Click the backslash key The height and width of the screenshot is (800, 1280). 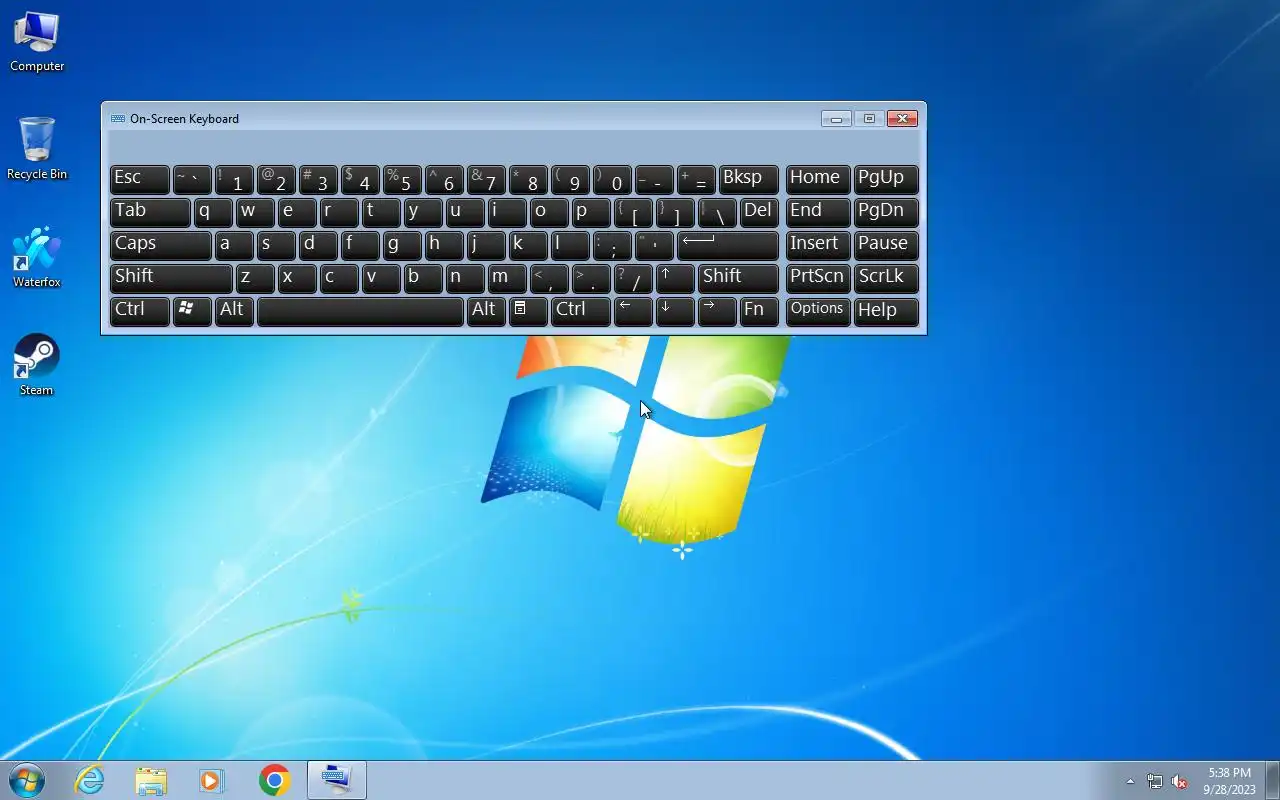pyautogui.click(x=717, y=212)
